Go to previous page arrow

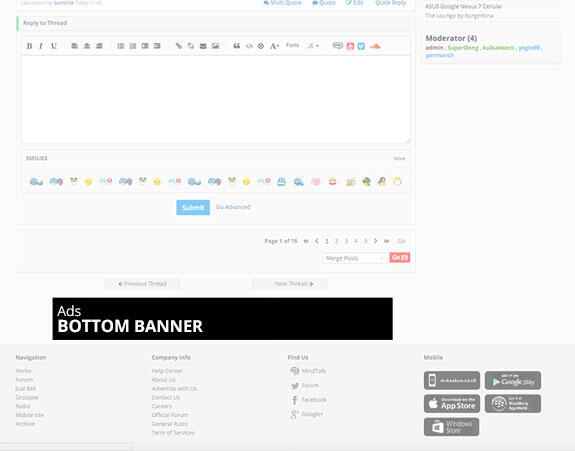[x=317, y=241]
